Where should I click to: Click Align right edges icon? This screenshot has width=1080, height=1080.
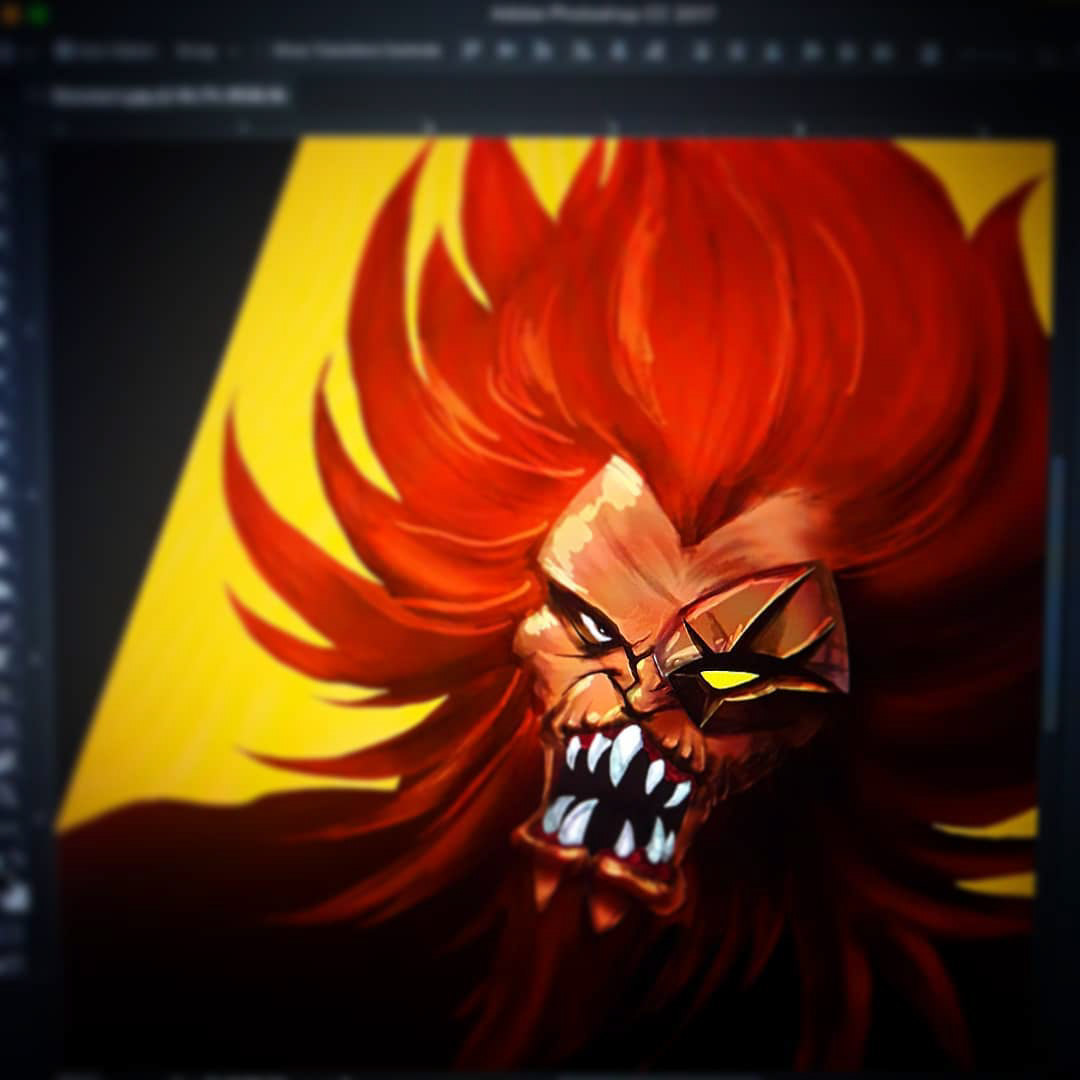[x=656, y=51]
